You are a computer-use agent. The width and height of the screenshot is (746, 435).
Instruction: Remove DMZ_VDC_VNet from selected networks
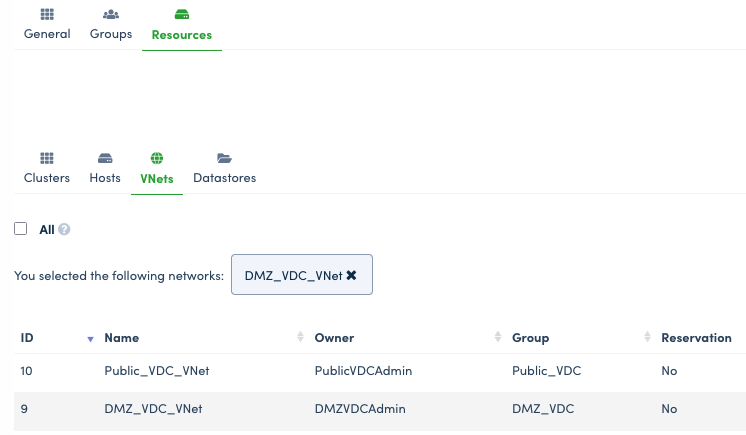[x=351, y=275]
